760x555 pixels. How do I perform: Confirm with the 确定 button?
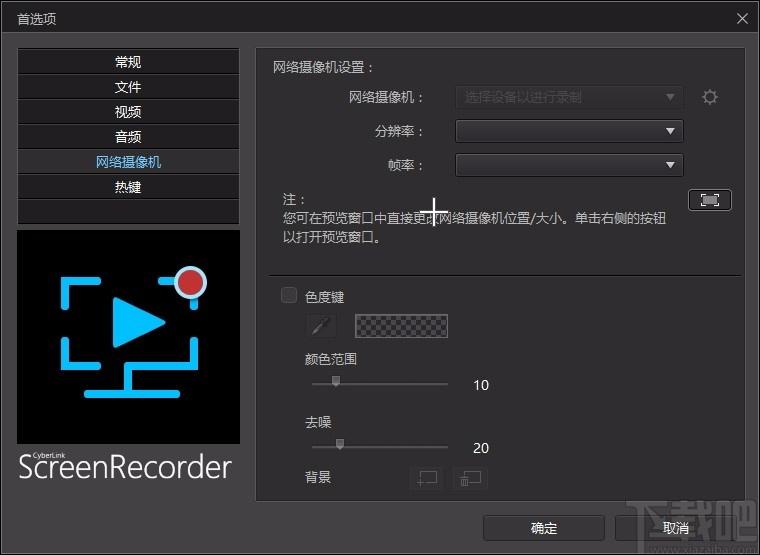[x=543, y=527]
